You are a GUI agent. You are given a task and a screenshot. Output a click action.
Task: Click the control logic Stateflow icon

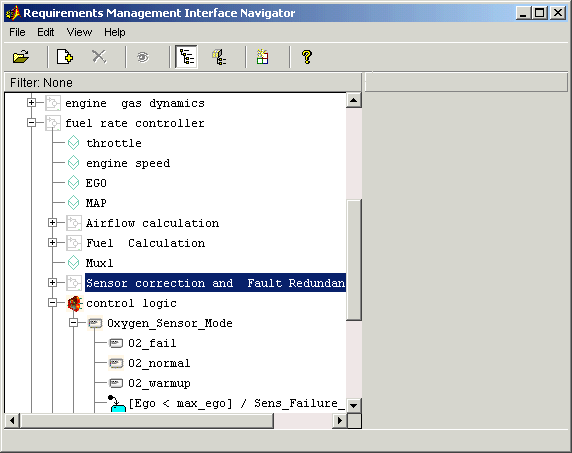[75, 303]
